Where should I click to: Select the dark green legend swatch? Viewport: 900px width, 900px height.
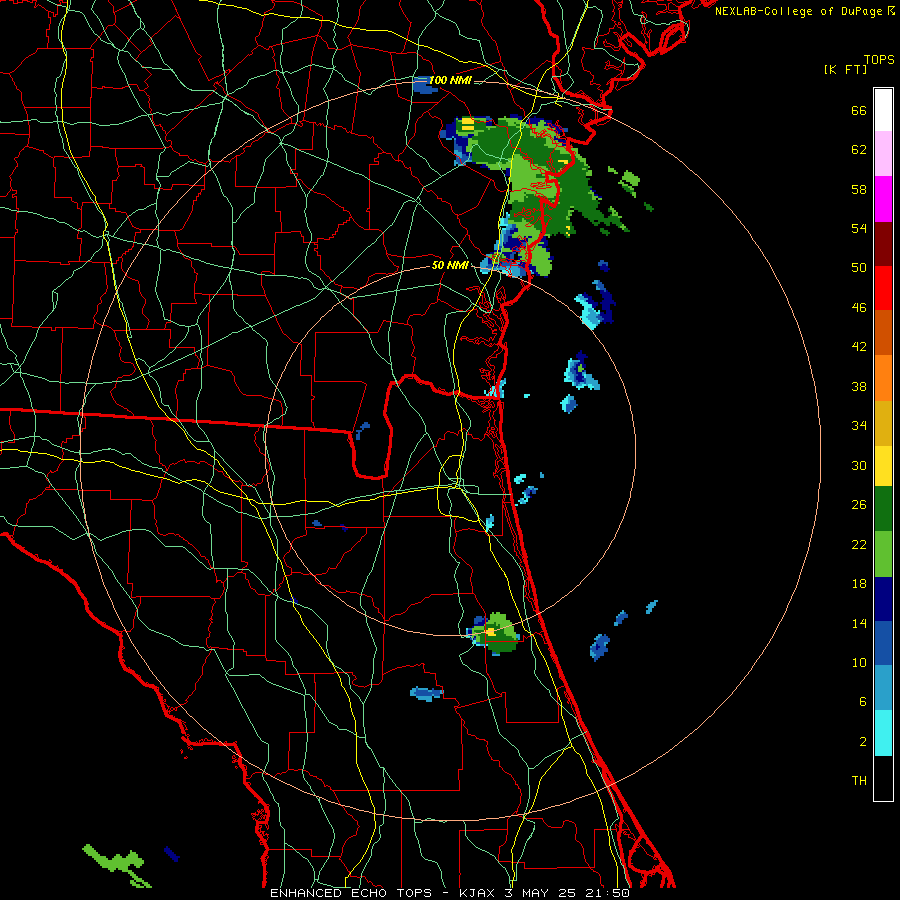pos(883,509)
